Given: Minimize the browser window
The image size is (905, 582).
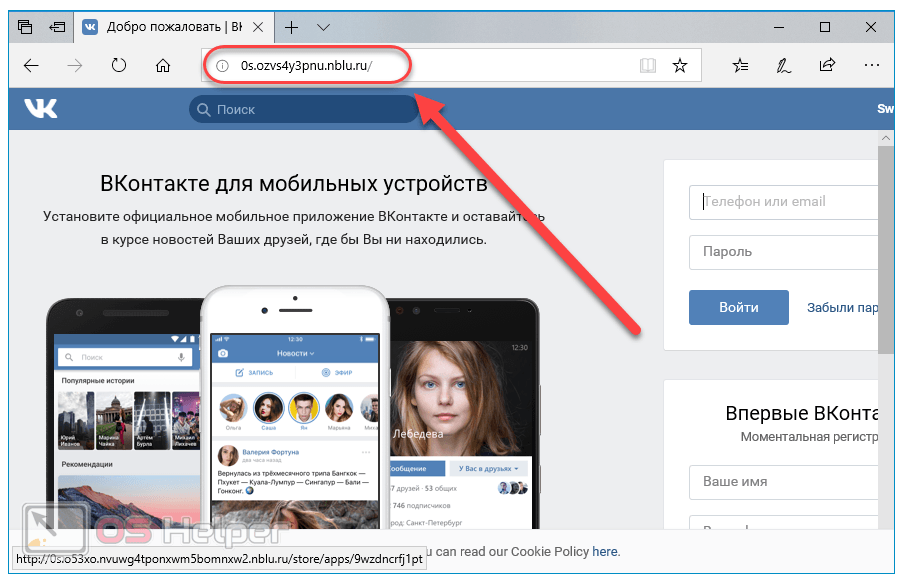Looking at the screenshot, I should pyautogui.click(x=779, y=27).
